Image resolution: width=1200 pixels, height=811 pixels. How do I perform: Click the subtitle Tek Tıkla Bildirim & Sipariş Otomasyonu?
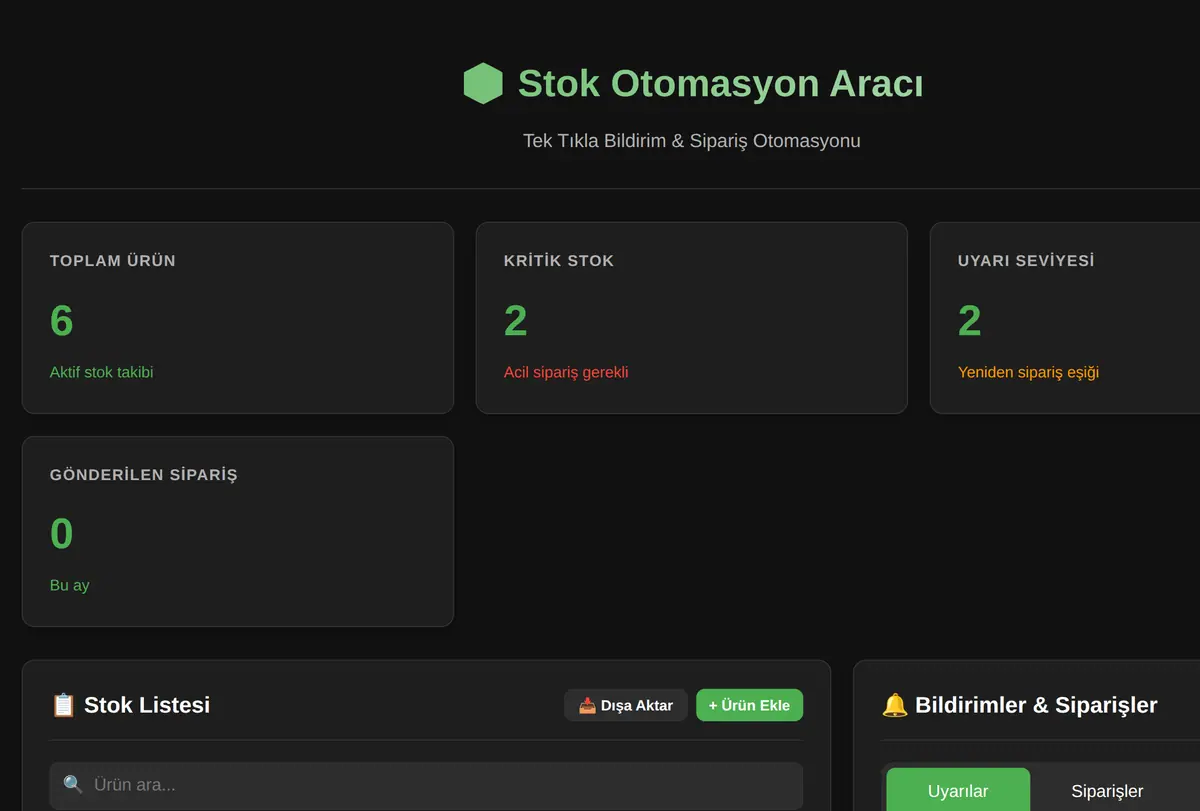[x=692, y=140]
